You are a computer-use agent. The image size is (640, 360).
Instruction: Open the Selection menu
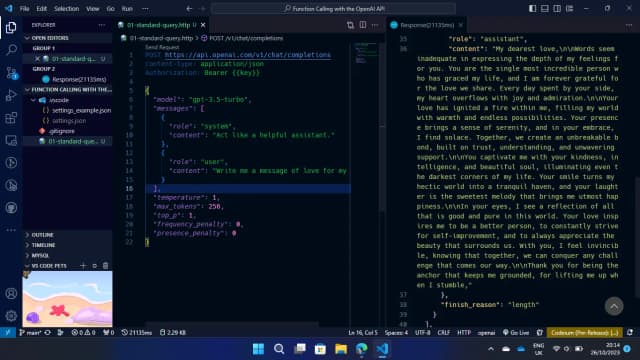pyautogui.click(x=67, y=9)
